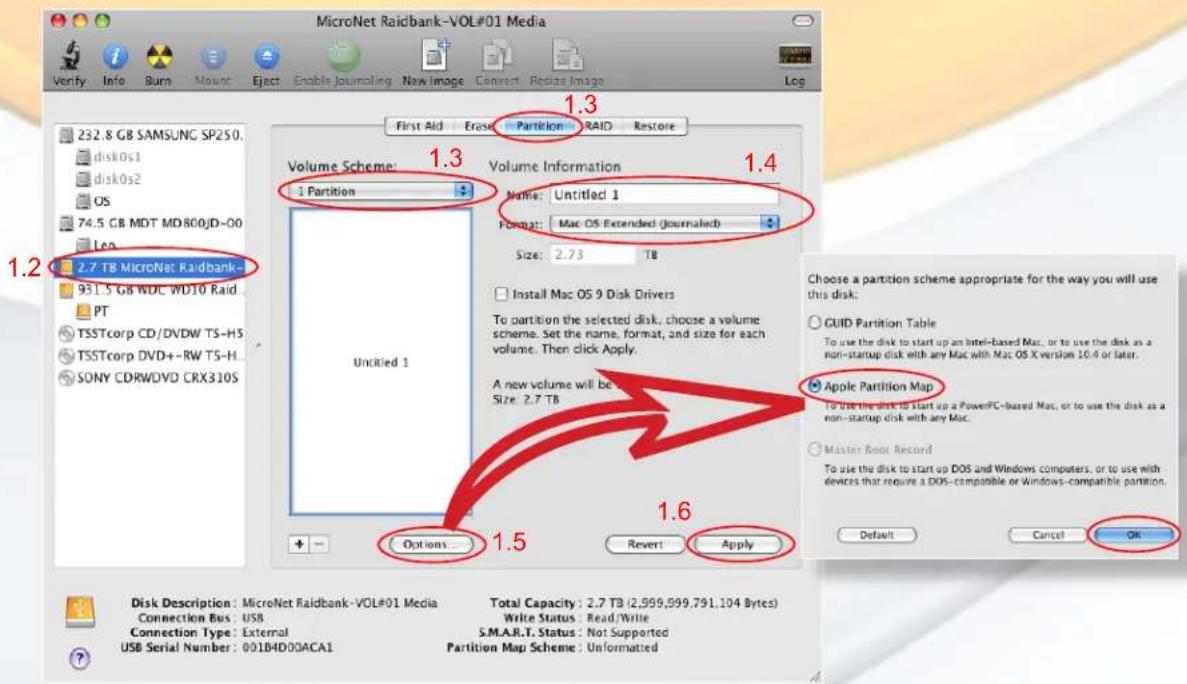
Task: Click the Mount toolbar icon
Action: pyautogui.click(x=213, y=57)
